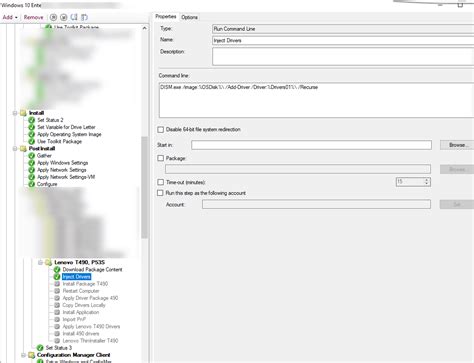Screen dimensions: 474x363
Task: Collapse the Install group in the tree
Action: pyautogui.click(x=15, y=113)
